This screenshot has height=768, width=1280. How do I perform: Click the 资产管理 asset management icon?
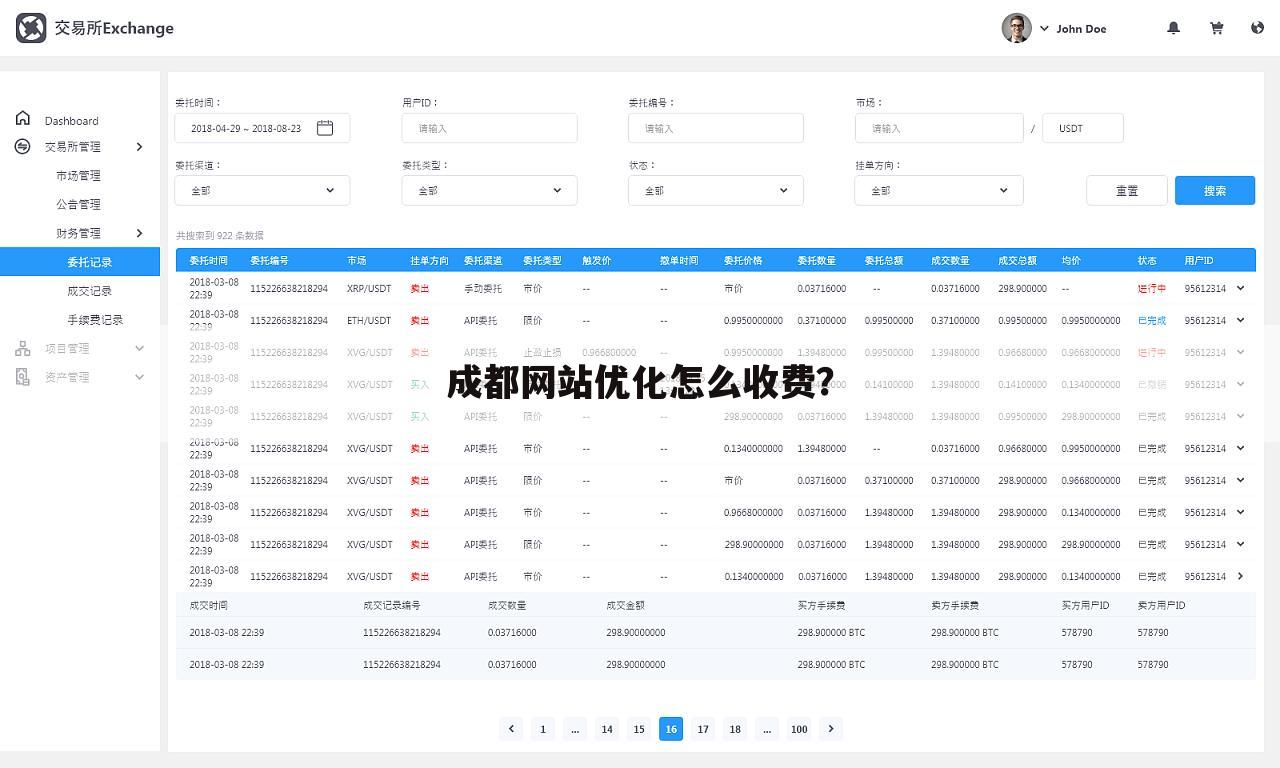tap(22, 377)
